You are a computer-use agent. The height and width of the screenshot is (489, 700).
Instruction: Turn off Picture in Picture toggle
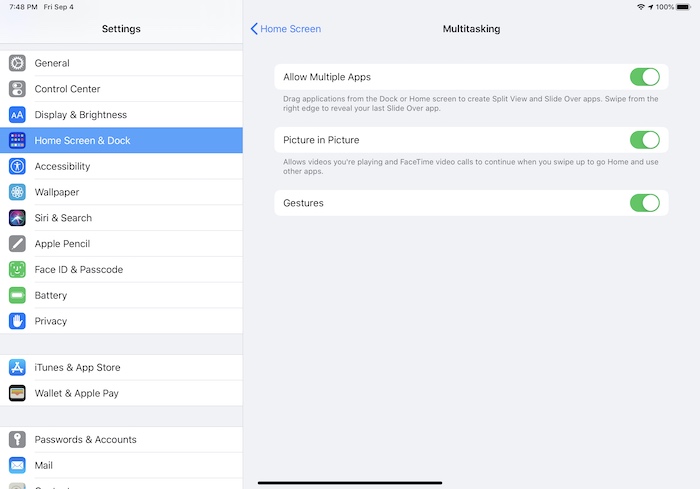(x=645, y=140)
